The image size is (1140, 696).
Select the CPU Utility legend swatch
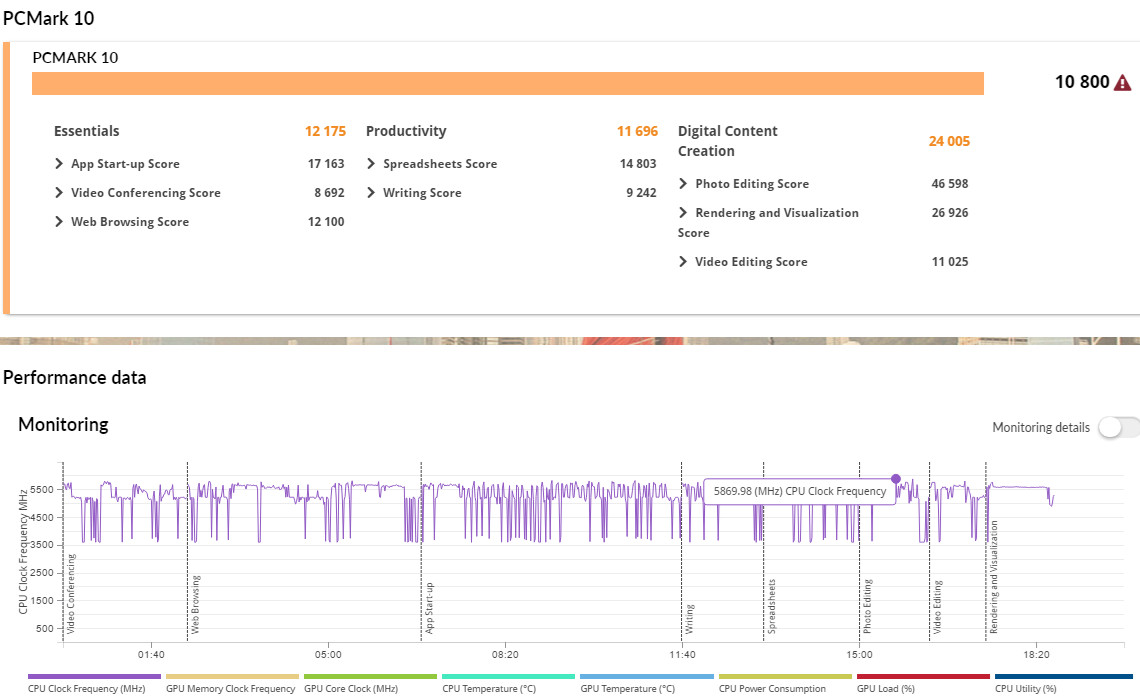1064,676
